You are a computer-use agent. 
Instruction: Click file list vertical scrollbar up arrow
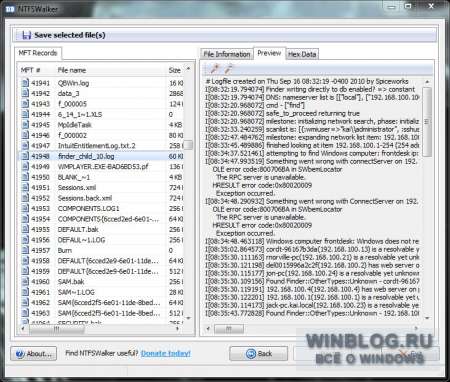188,69
